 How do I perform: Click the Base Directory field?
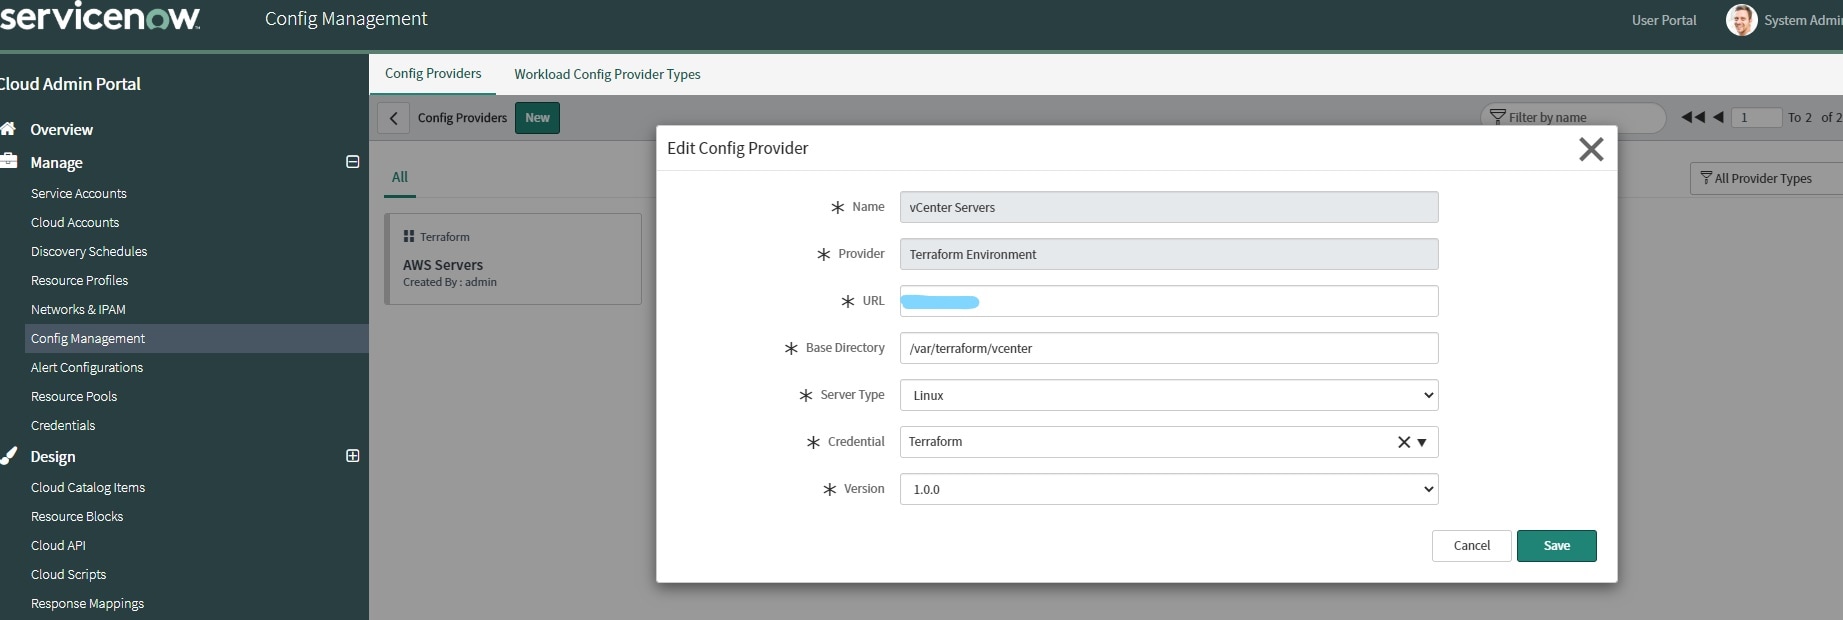point(1169,348)
